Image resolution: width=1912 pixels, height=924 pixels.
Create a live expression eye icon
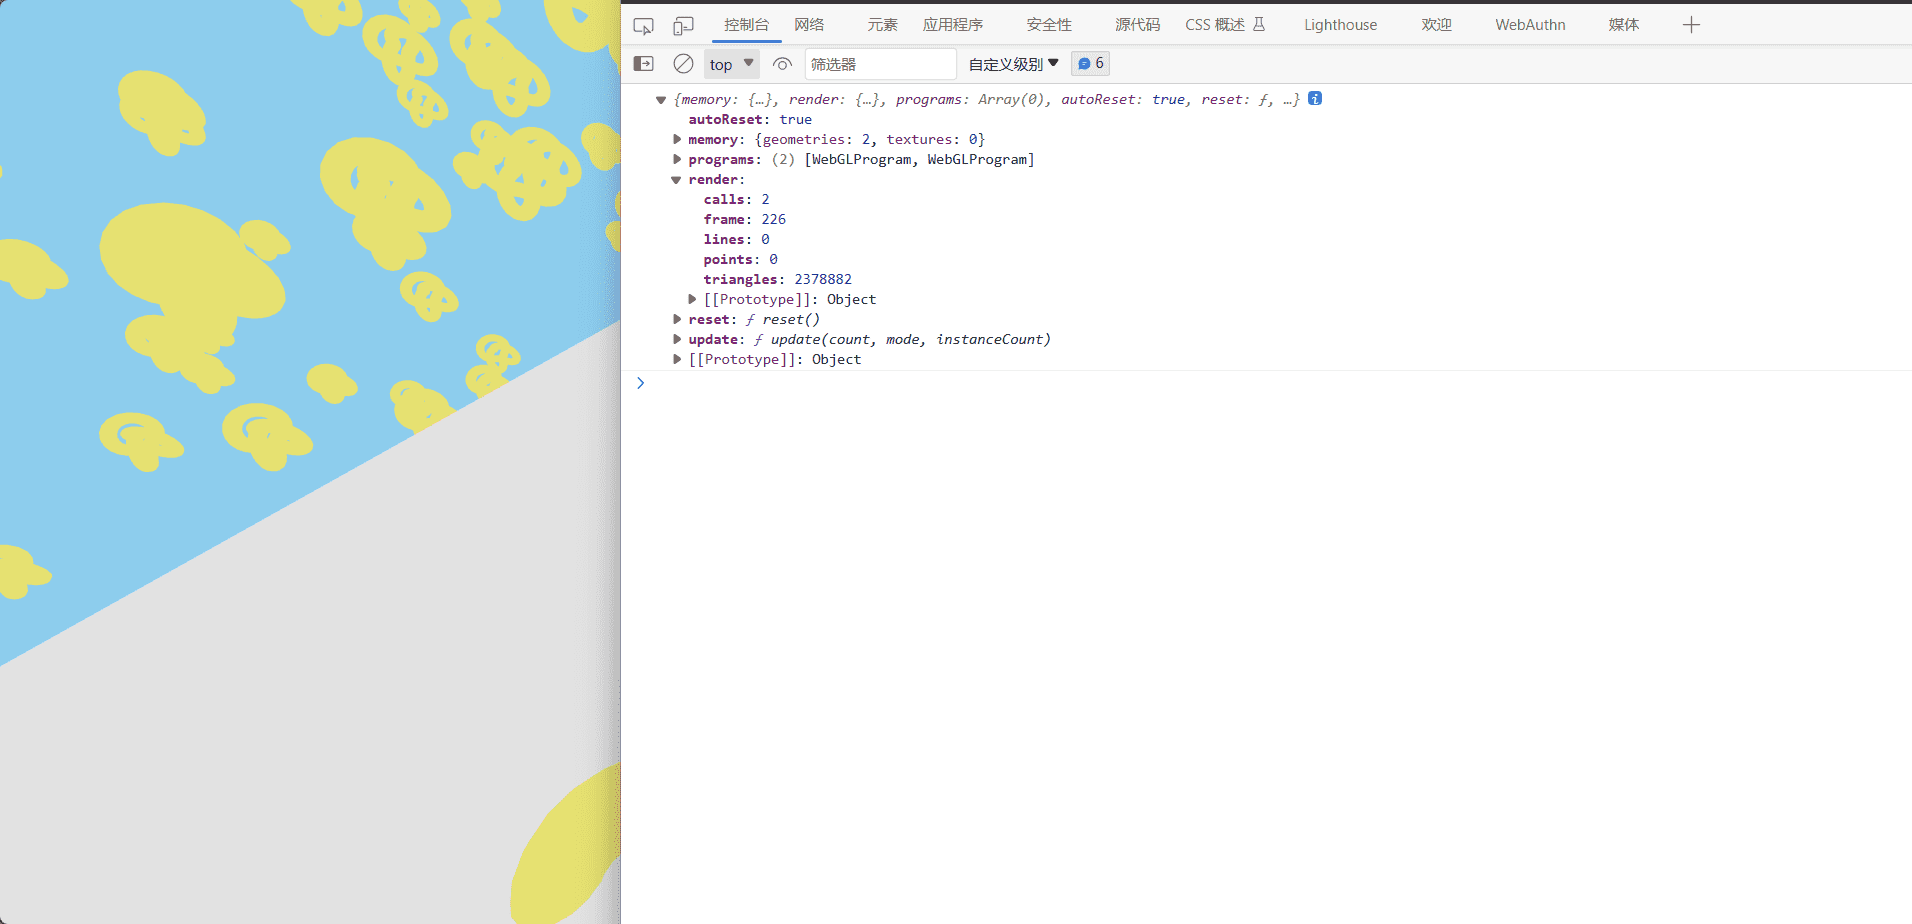tap(782, 64)
